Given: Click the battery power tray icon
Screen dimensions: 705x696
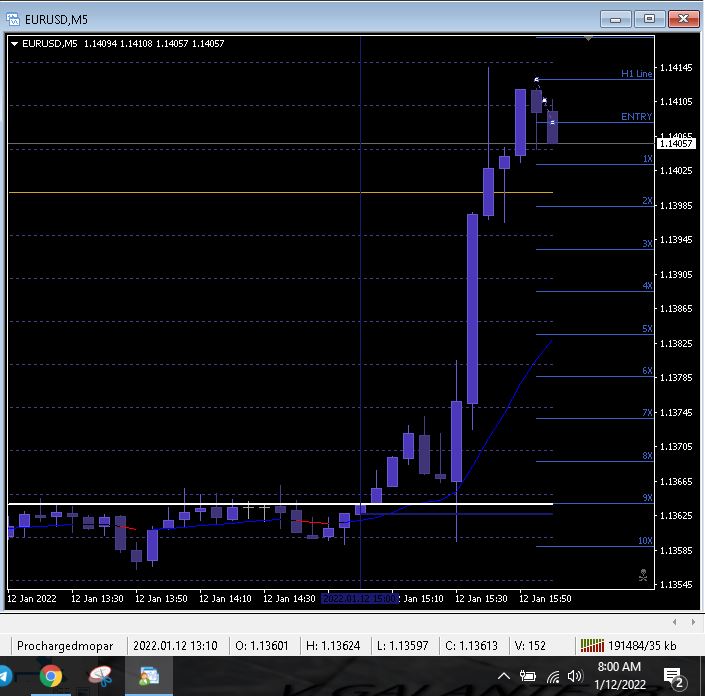Looking at the screenshot, I should tap(528, 676).
